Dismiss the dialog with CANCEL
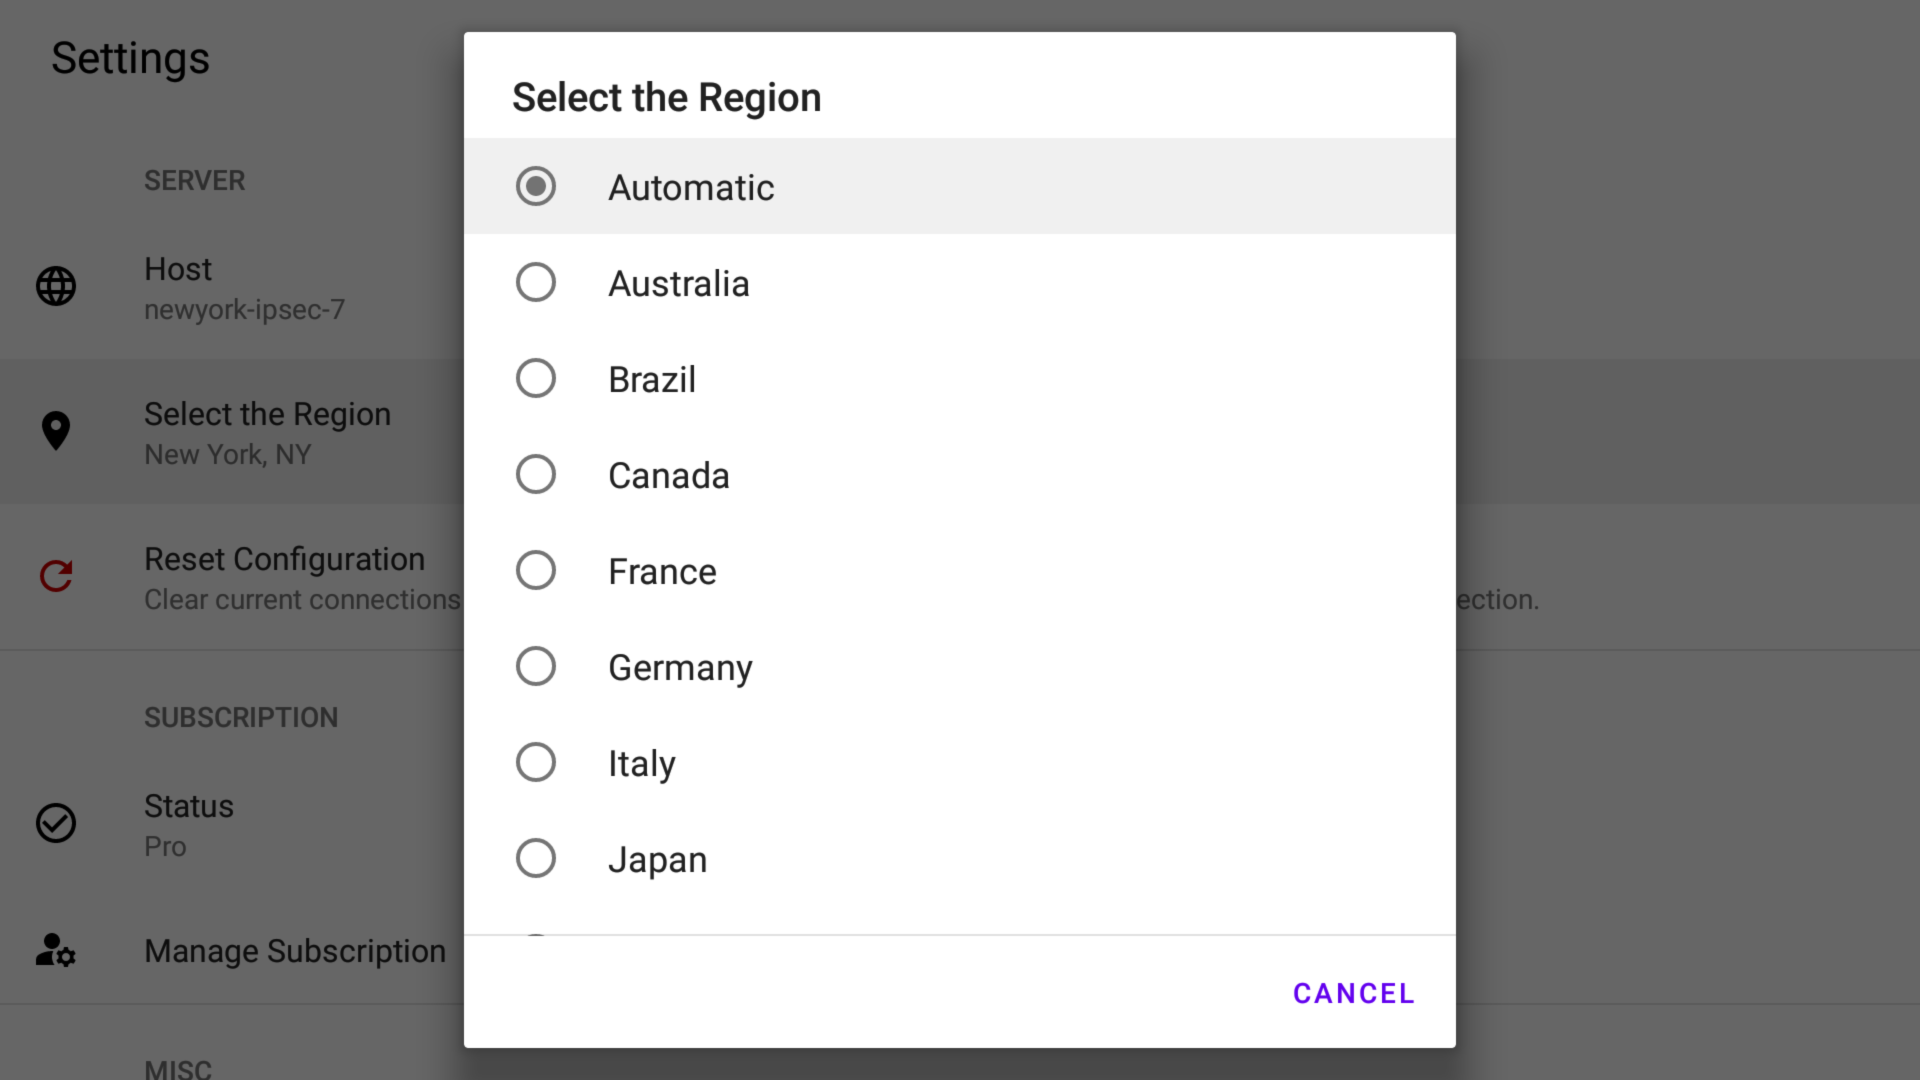The height and width of the screenshot is (1080, 1920). click(x=1352, y=993)
